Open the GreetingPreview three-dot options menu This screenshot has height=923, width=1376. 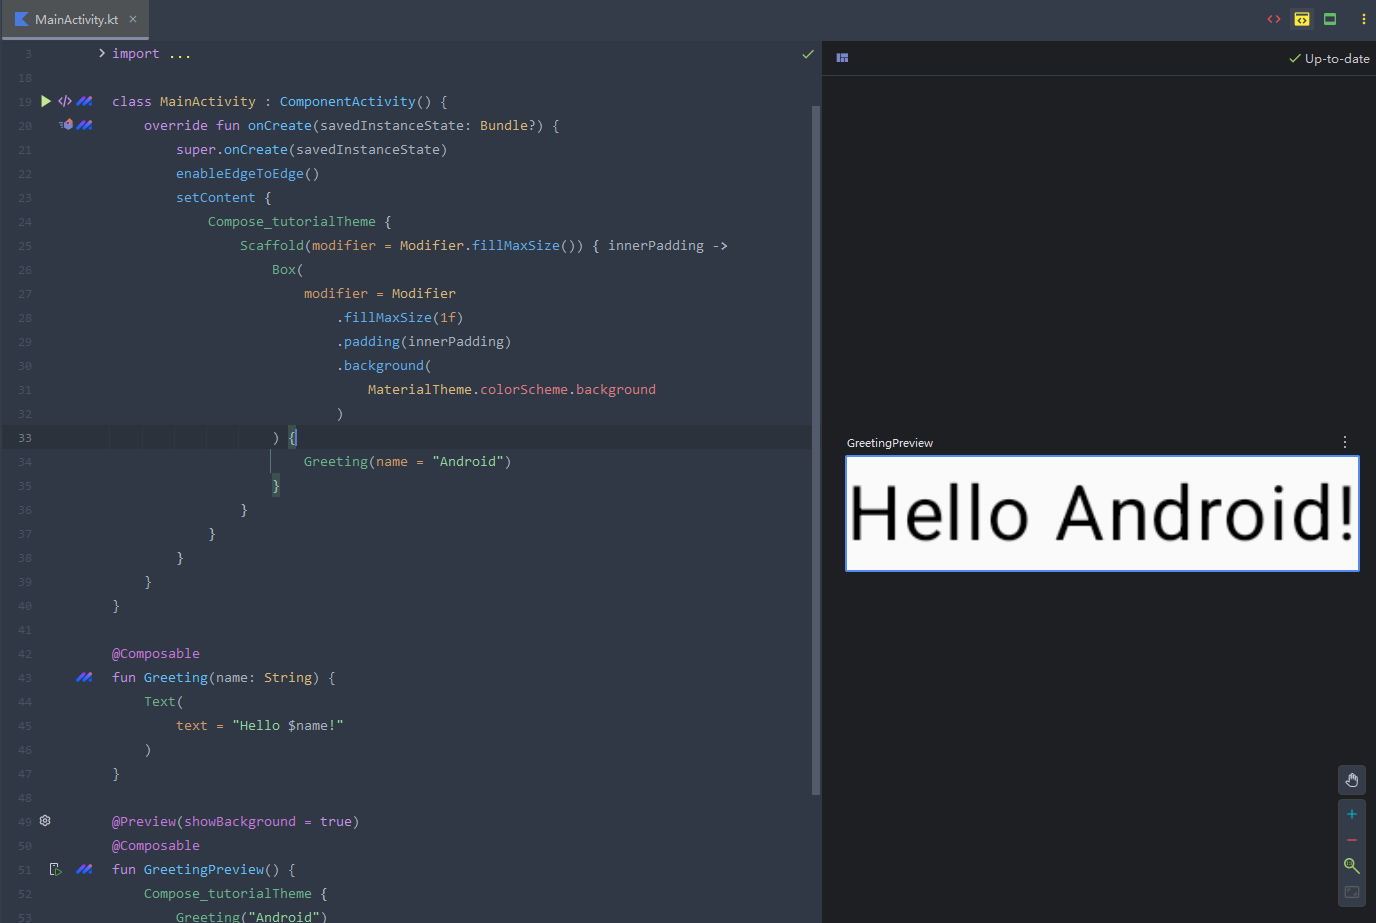1345,442
